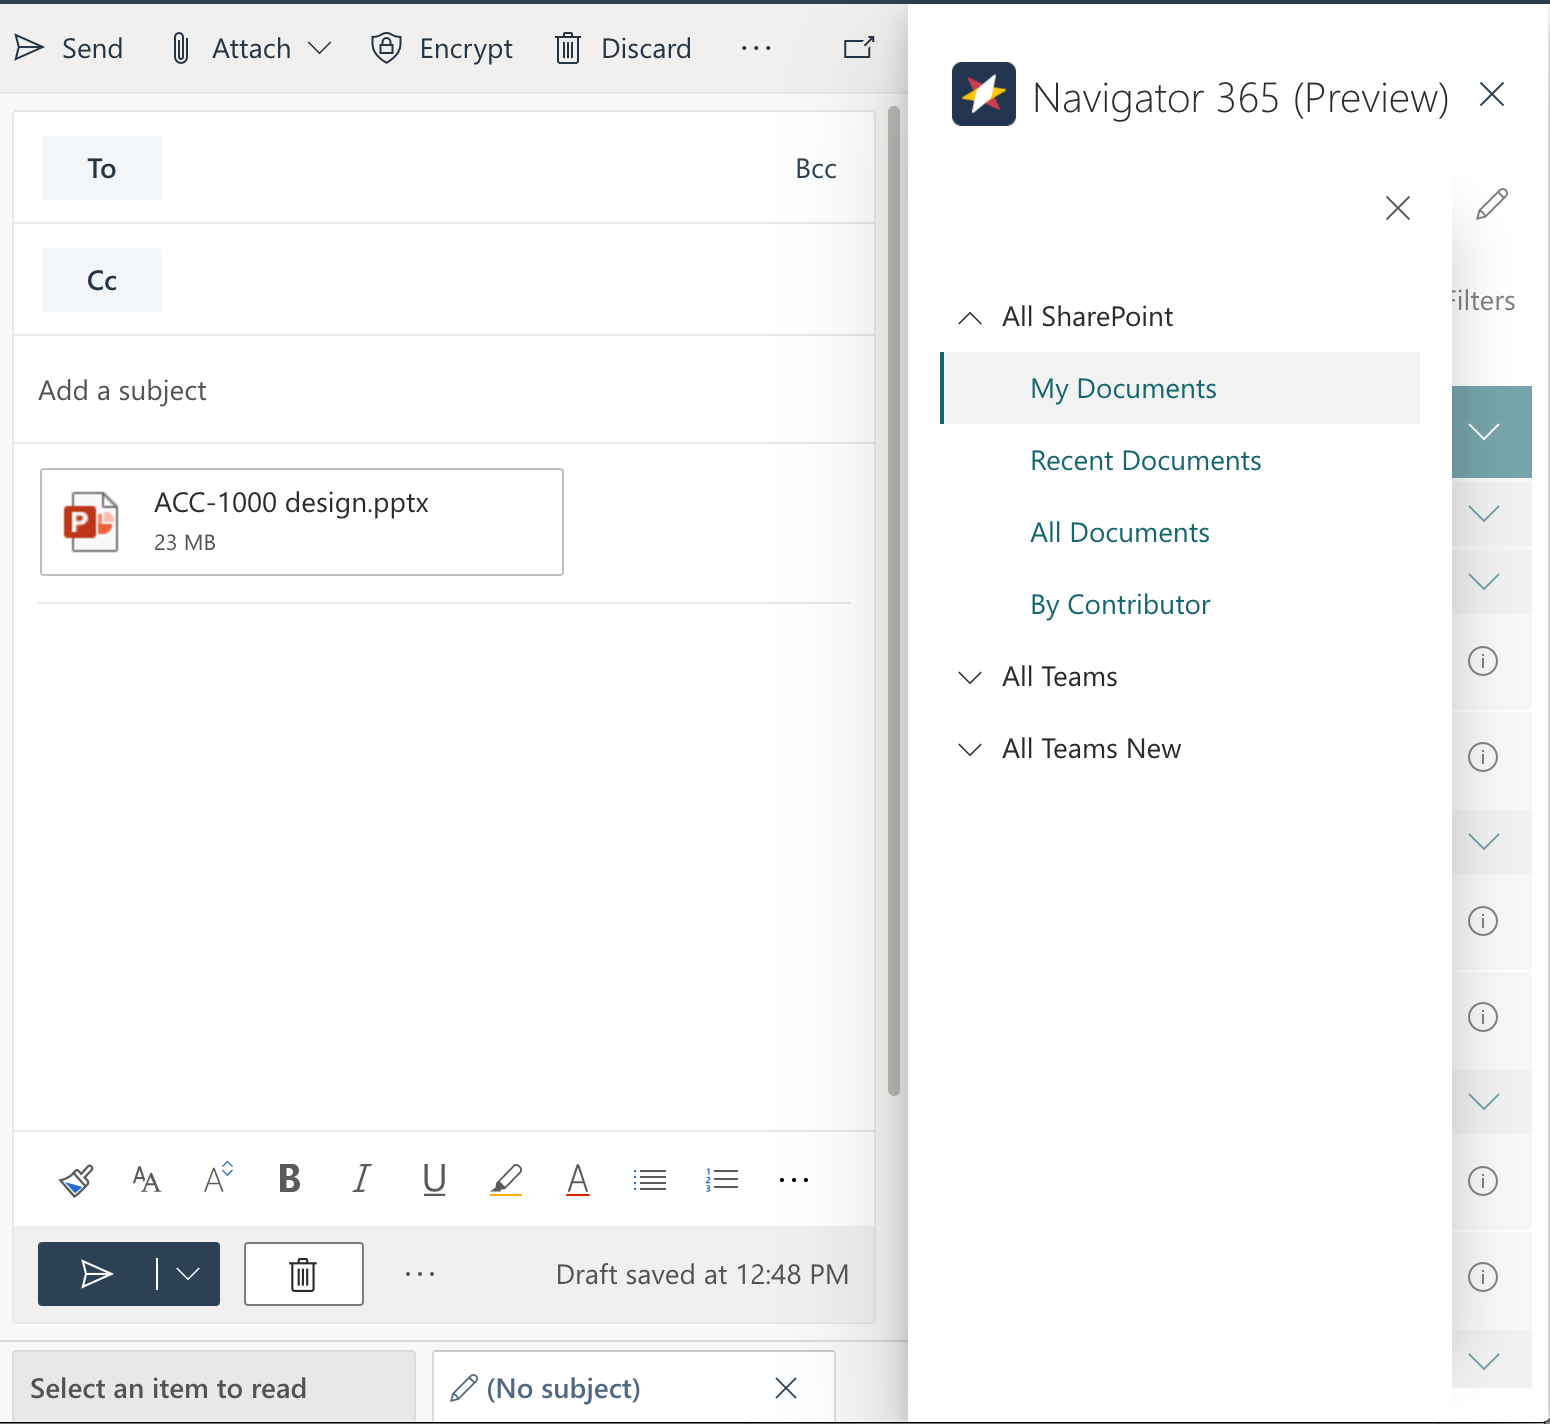Open the bottom more actions ellipsis
Viewport: 1550px width, 1424px height.
pos(420,1274)
